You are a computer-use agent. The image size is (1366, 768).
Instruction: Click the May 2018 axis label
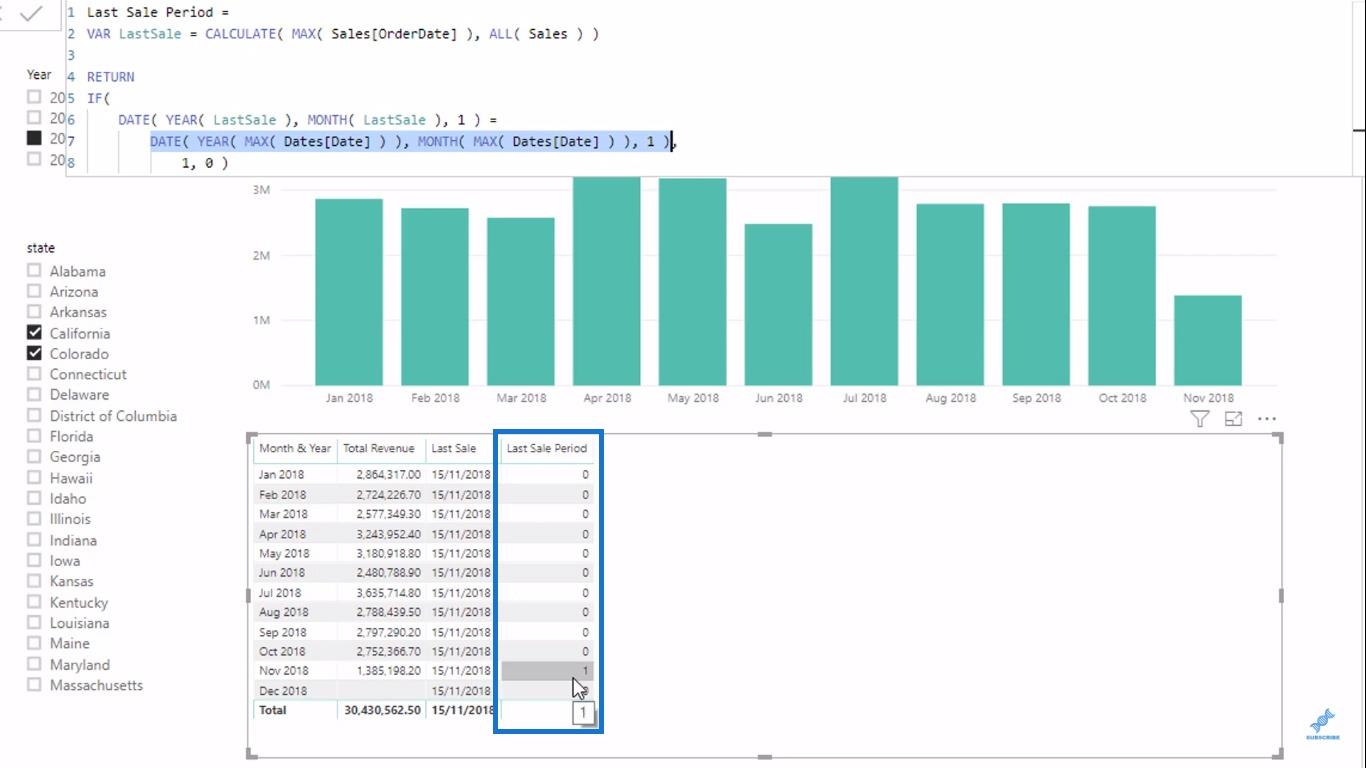(692, 397)
